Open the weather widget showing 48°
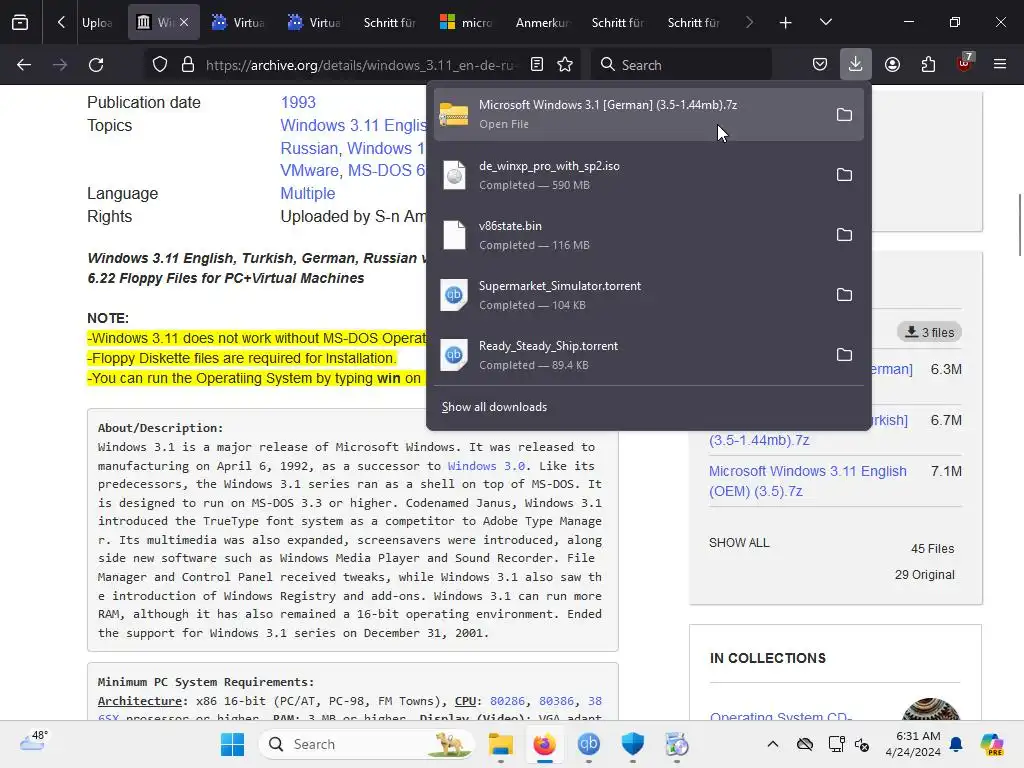The width and height of the screenshot is (1024, 768). 34,742
